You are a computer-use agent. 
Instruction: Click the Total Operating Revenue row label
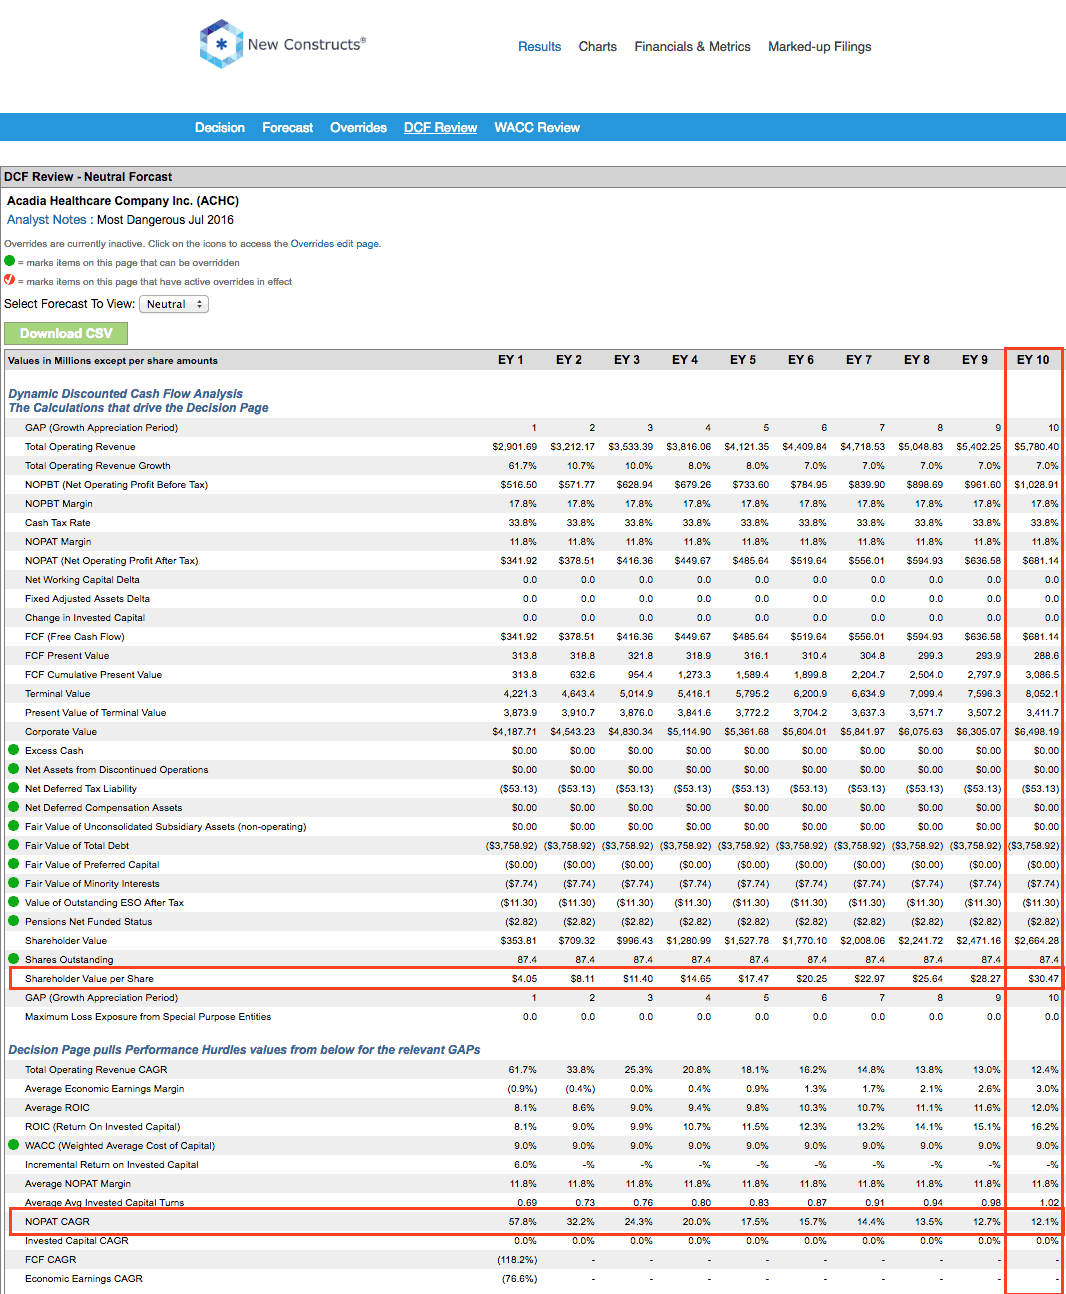(80, 446)
